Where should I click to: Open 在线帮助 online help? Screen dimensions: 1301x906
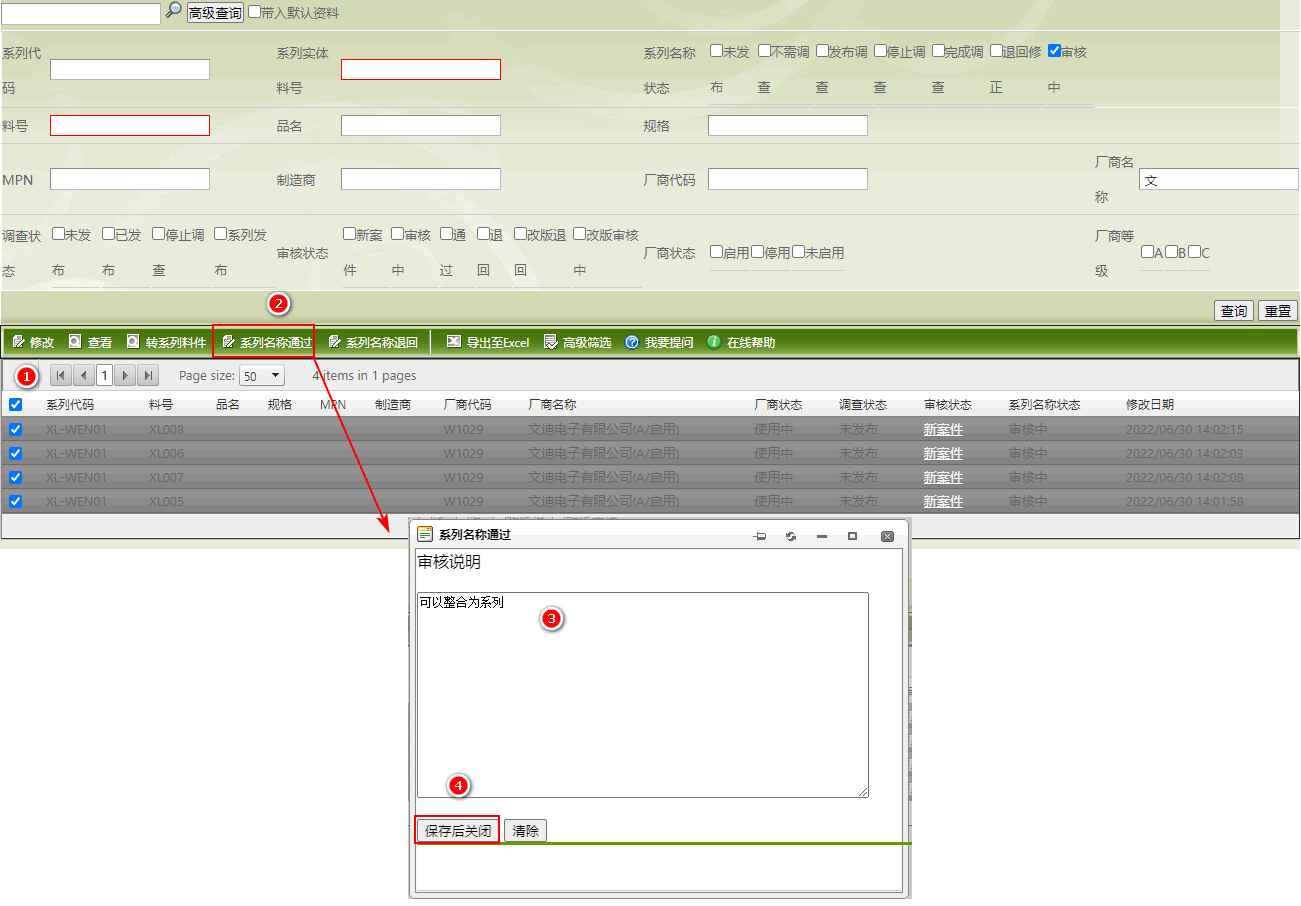741,342
